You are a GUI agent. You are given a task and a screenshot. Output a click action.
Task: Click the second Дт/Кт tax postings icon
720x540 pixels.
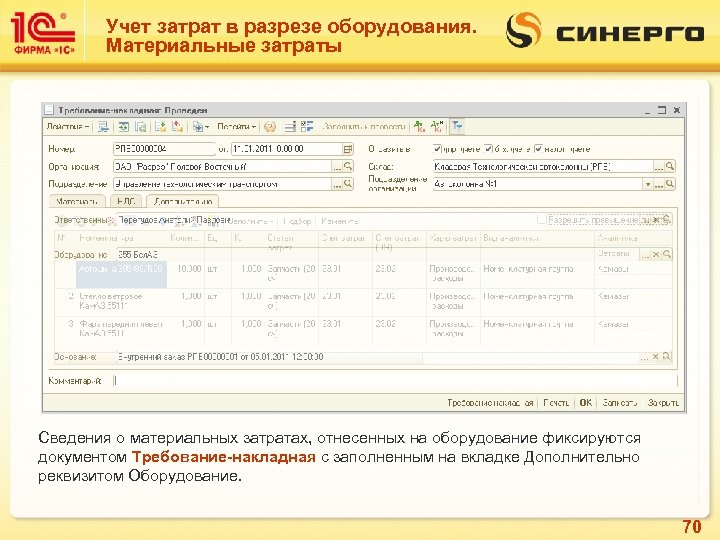(437, 127)
